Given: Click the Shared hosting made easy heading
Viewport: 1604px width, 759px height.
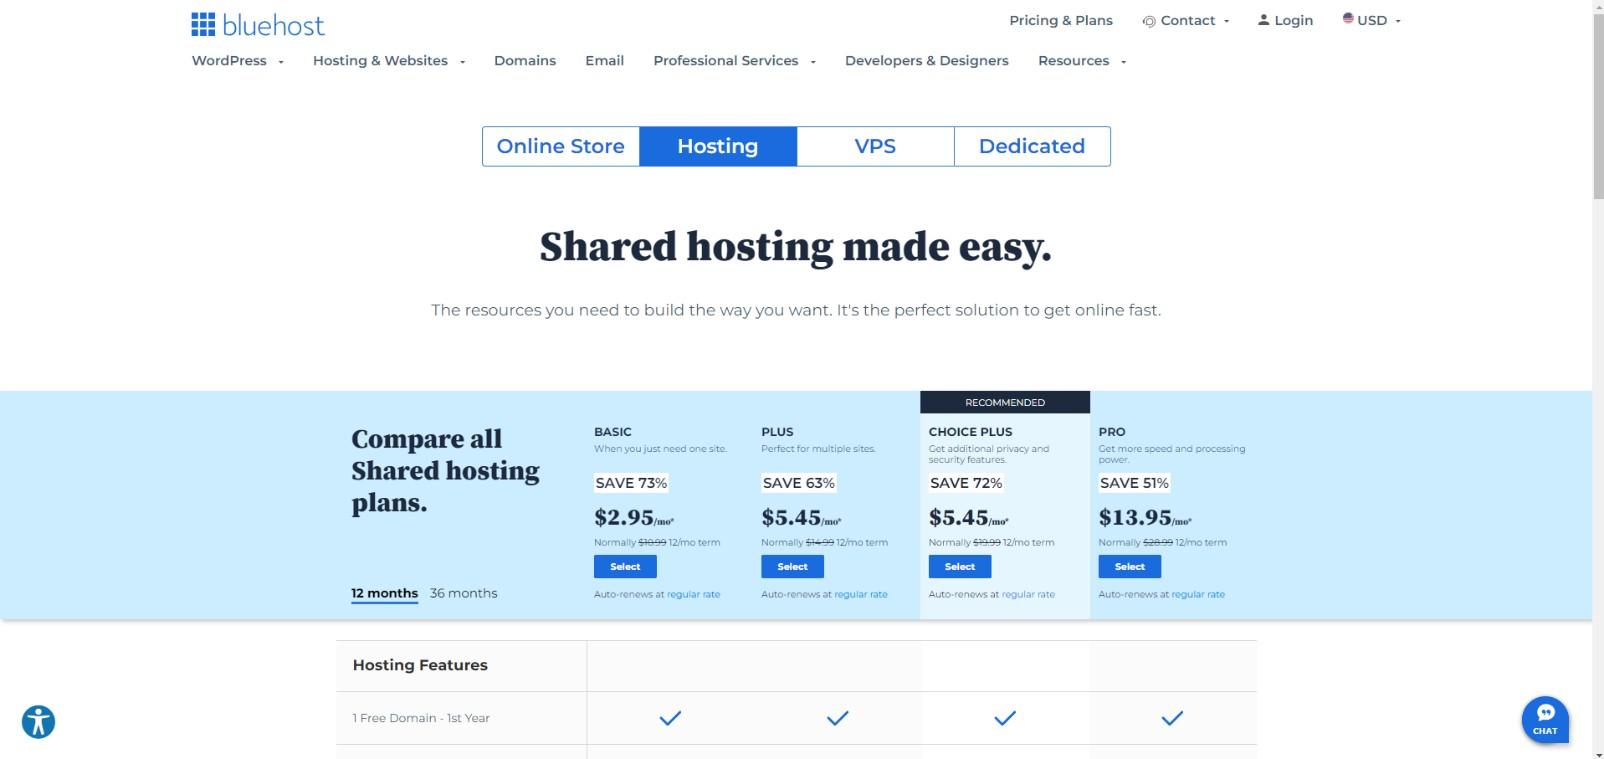Looking at the screenshot, I should click(796, 247).
